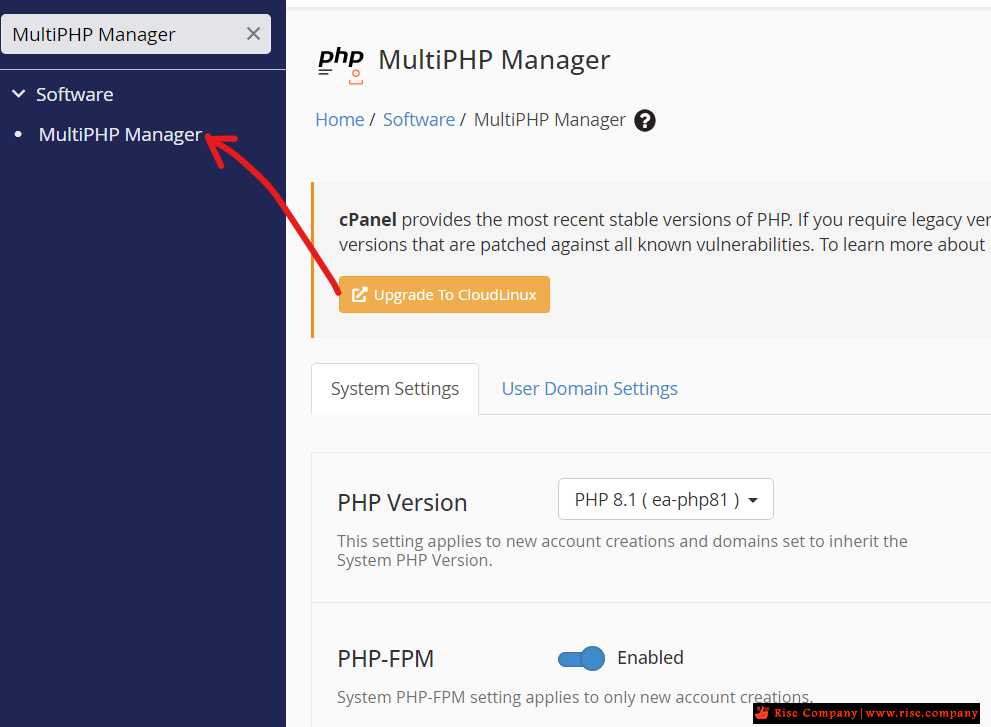Click the Software section label in sidebar

75,94
